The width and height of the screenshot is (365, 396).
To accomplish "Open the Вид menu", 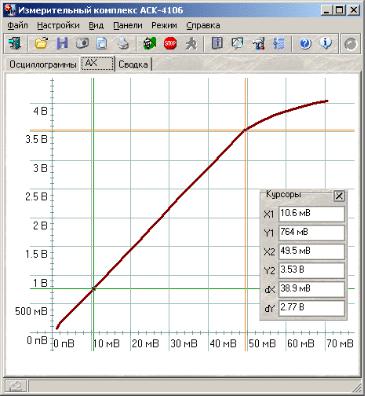I will coord(96,25).
